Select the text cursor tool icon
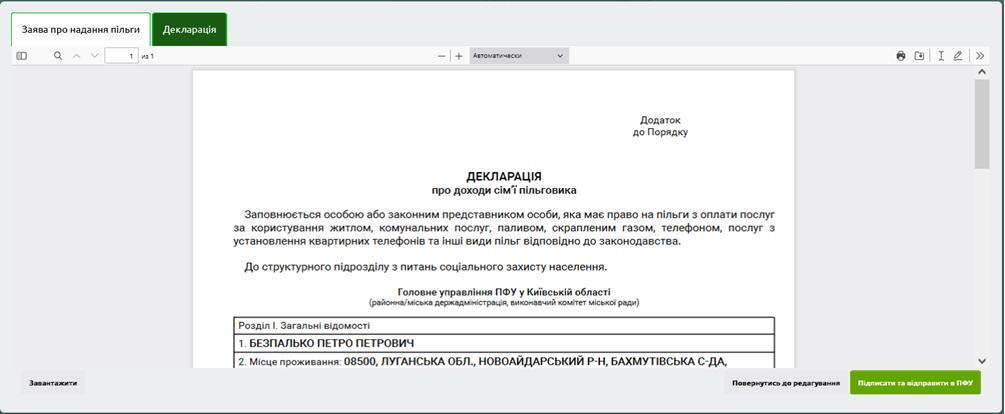The width and height of the screenshot is (1005, 414). pos(941,56)
